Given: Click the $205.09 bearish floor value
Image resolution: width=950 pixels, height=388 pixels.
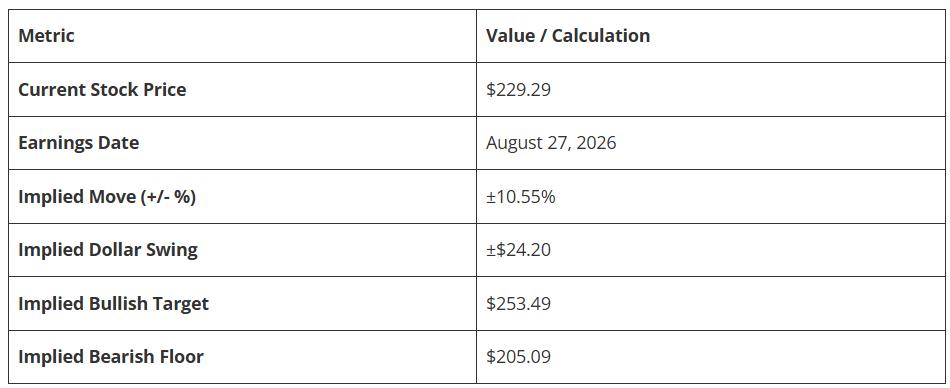Looking at the screenshot, I should coord(518,356).
